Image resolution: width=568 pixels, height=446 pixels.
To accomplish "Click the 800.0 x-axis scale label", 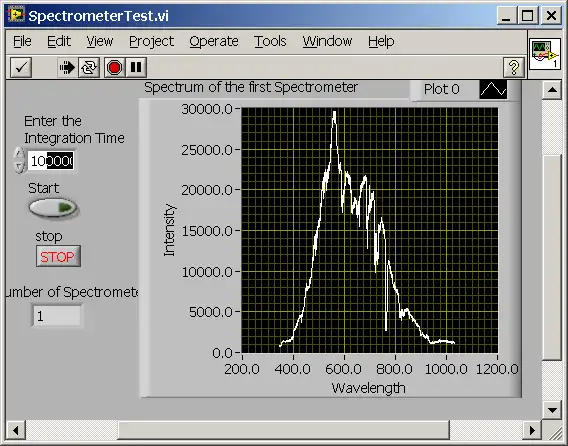I will point(394,369).
